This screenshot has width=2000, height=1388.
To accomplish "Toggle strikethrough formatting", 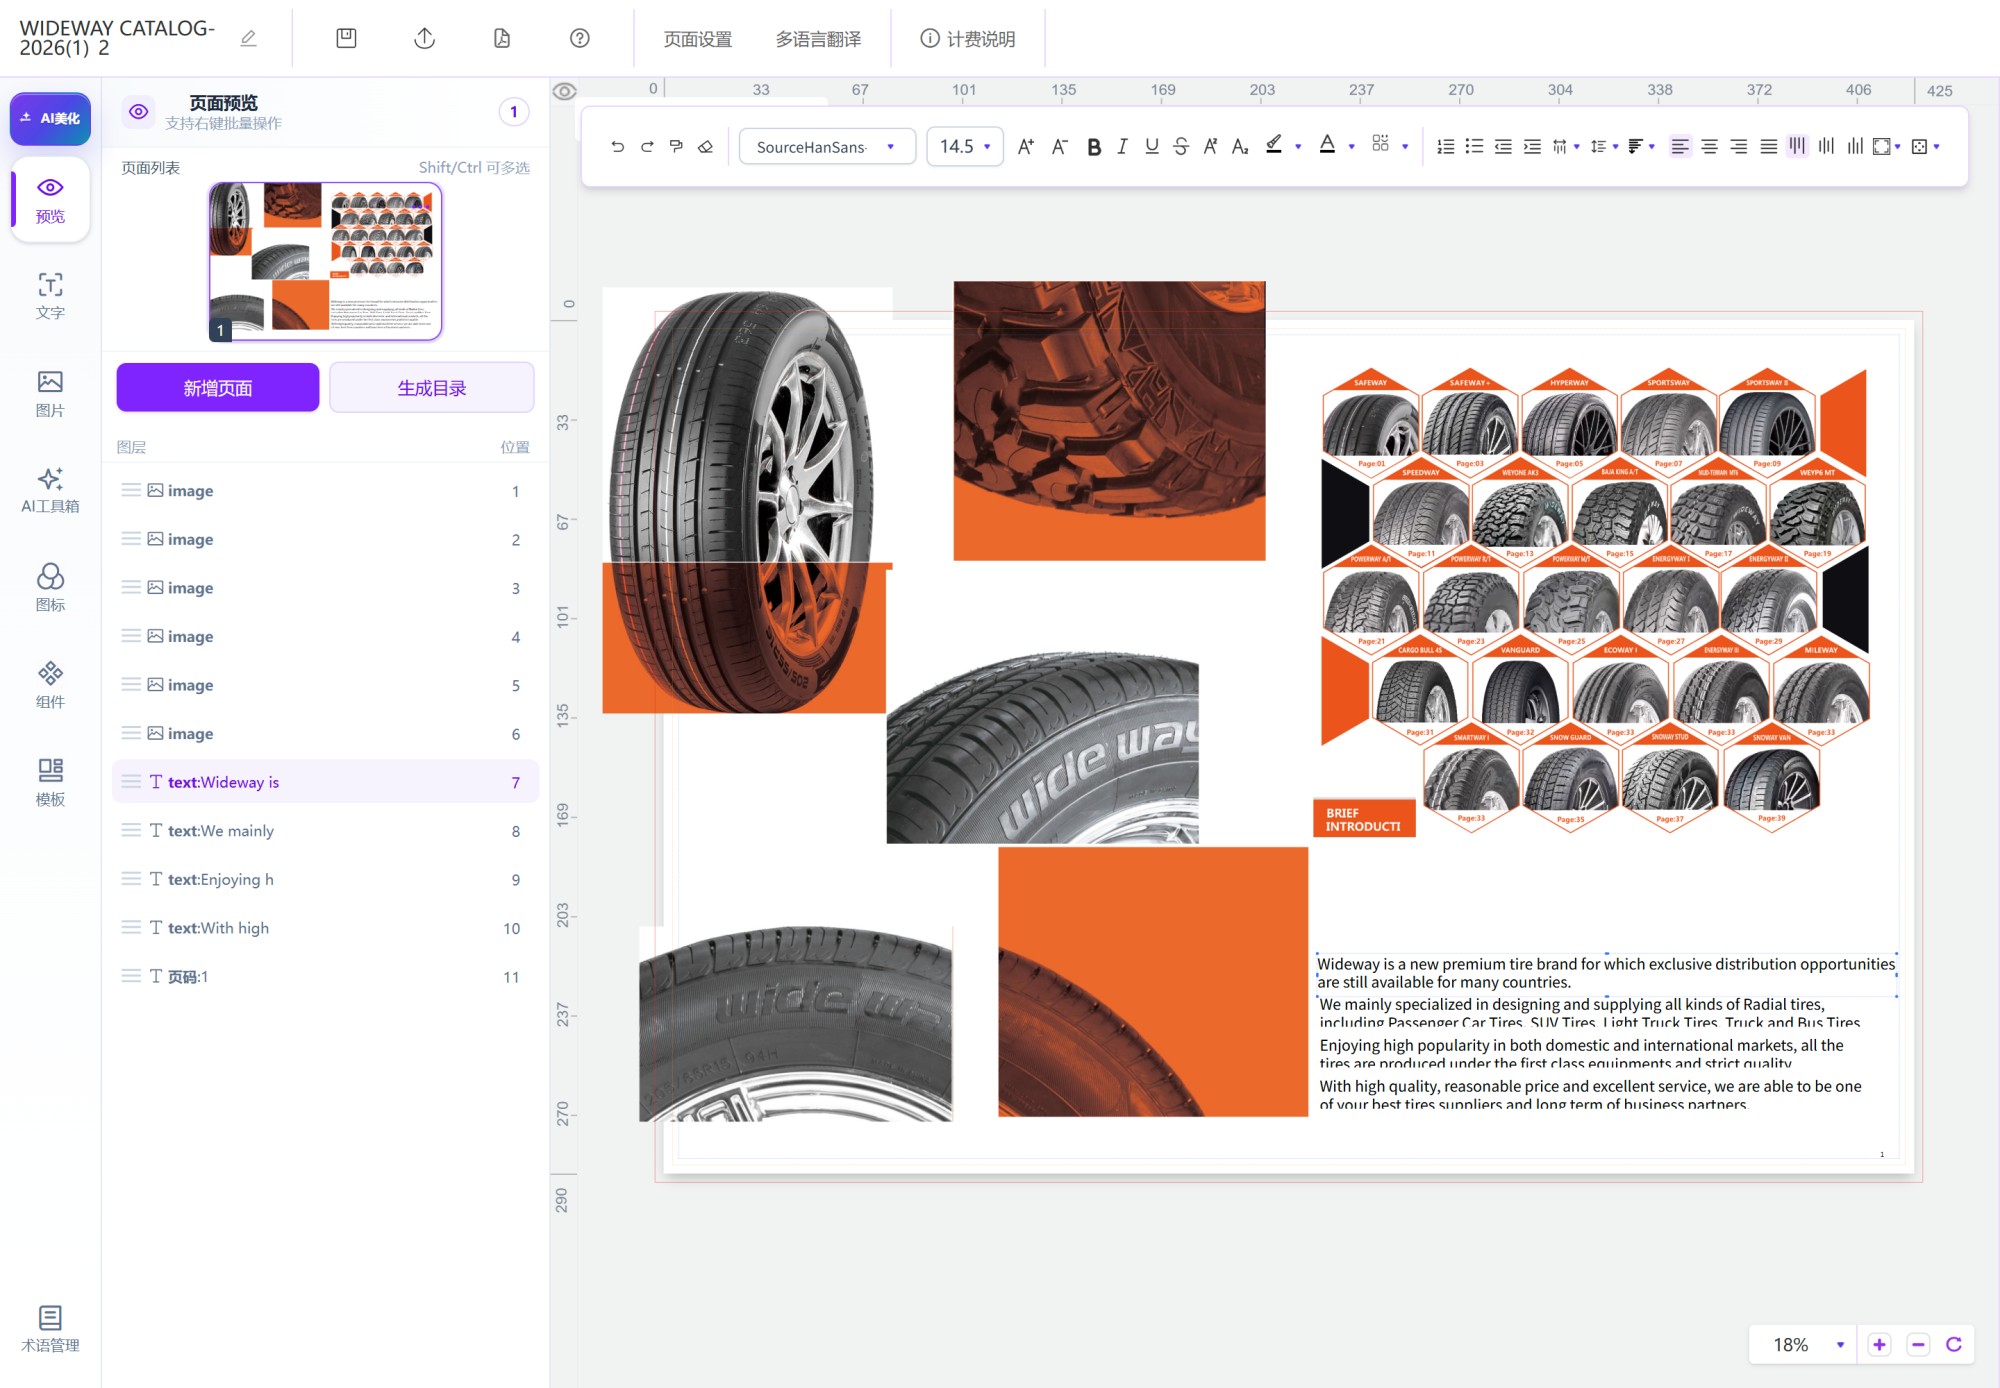I will click(1181, 147).
